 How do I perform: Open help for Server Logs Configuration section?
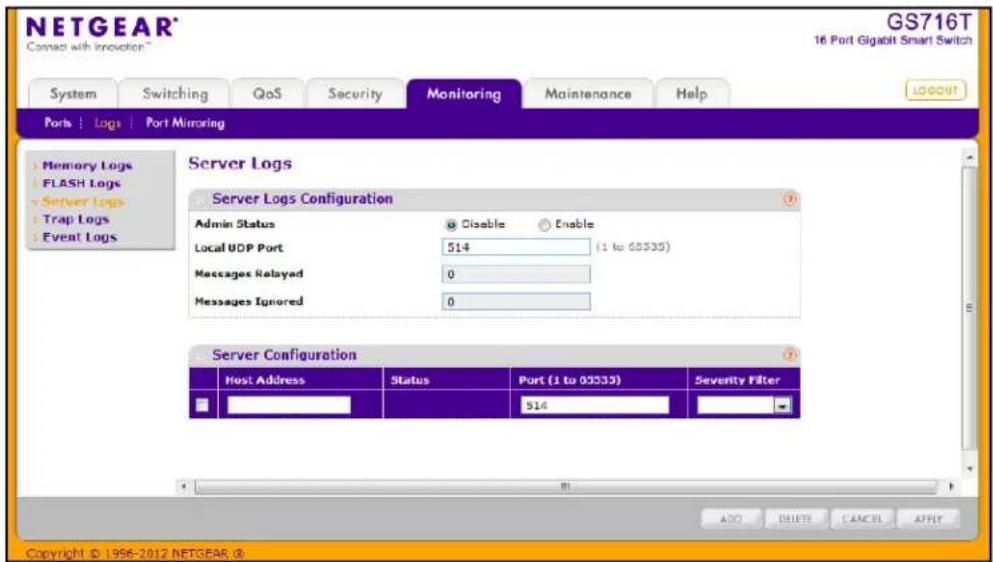point(789,199)
